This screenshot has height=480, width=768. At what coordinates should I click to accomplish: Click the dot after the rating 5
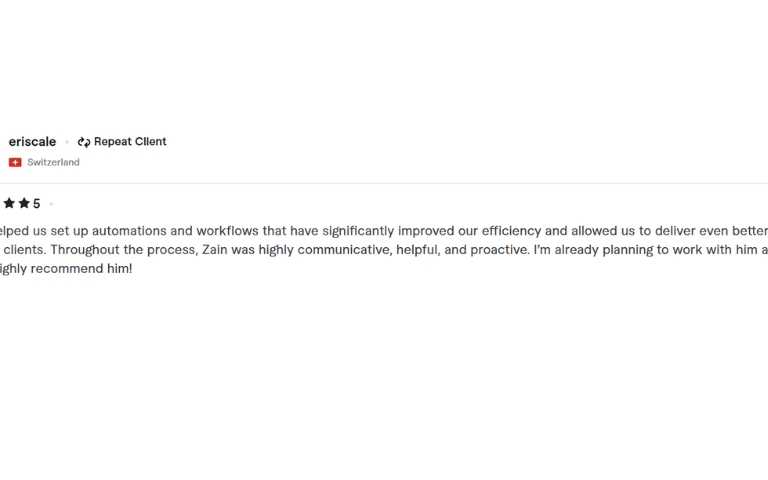[51, 204]
